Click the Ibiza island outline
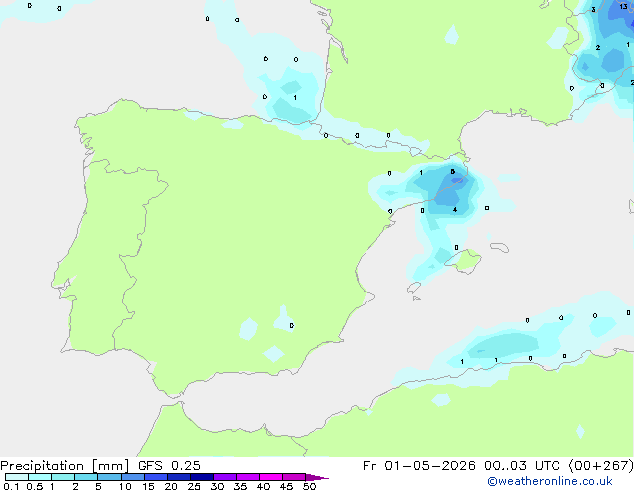634x490 pixels. click(x=414, y=288)
